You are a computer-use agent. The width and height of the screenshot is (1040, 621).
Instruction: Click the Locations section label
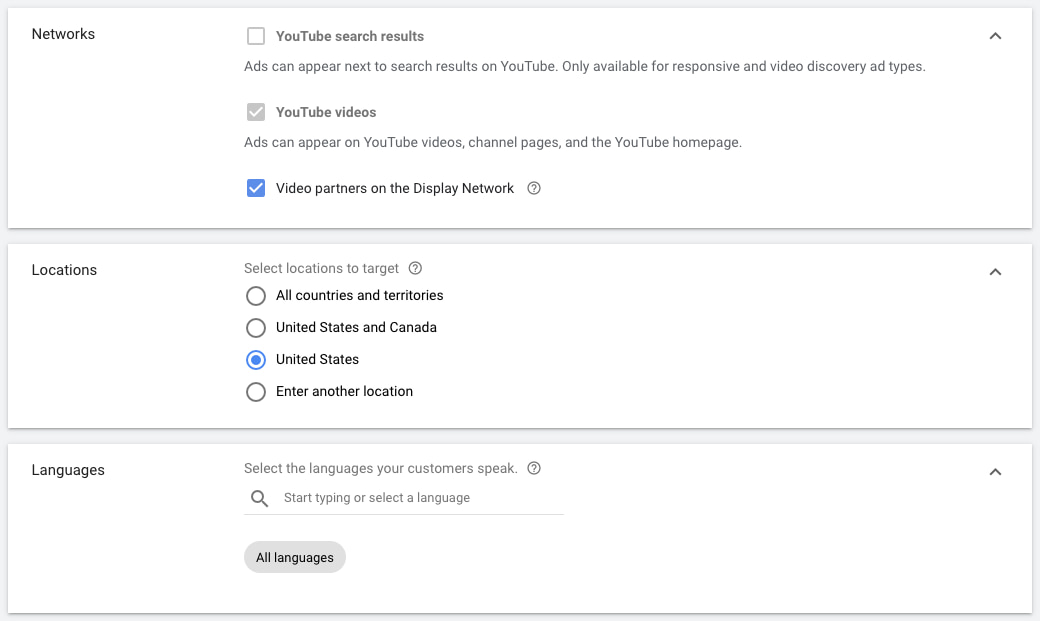[x=64, y=269]
